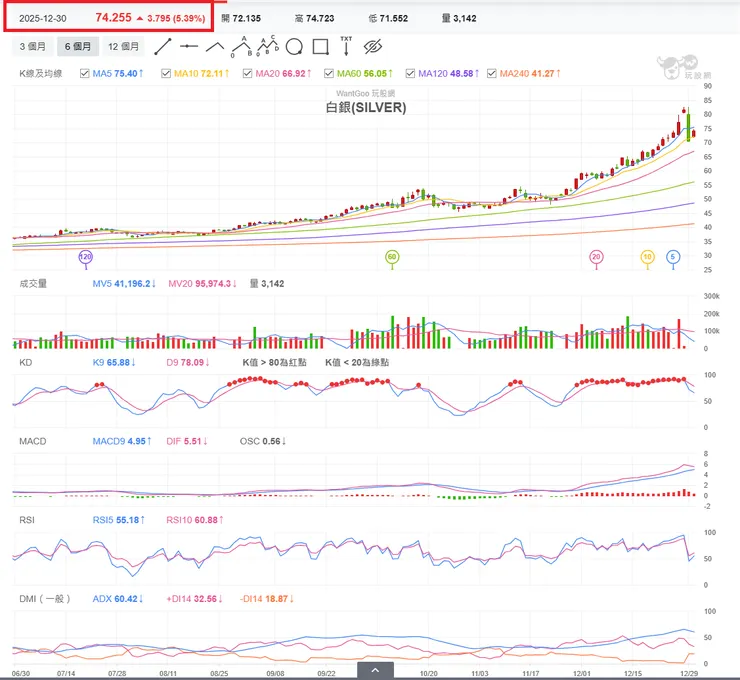Click the MV20 95,974.3 value

pyautogui.click(x=202, y=284)
